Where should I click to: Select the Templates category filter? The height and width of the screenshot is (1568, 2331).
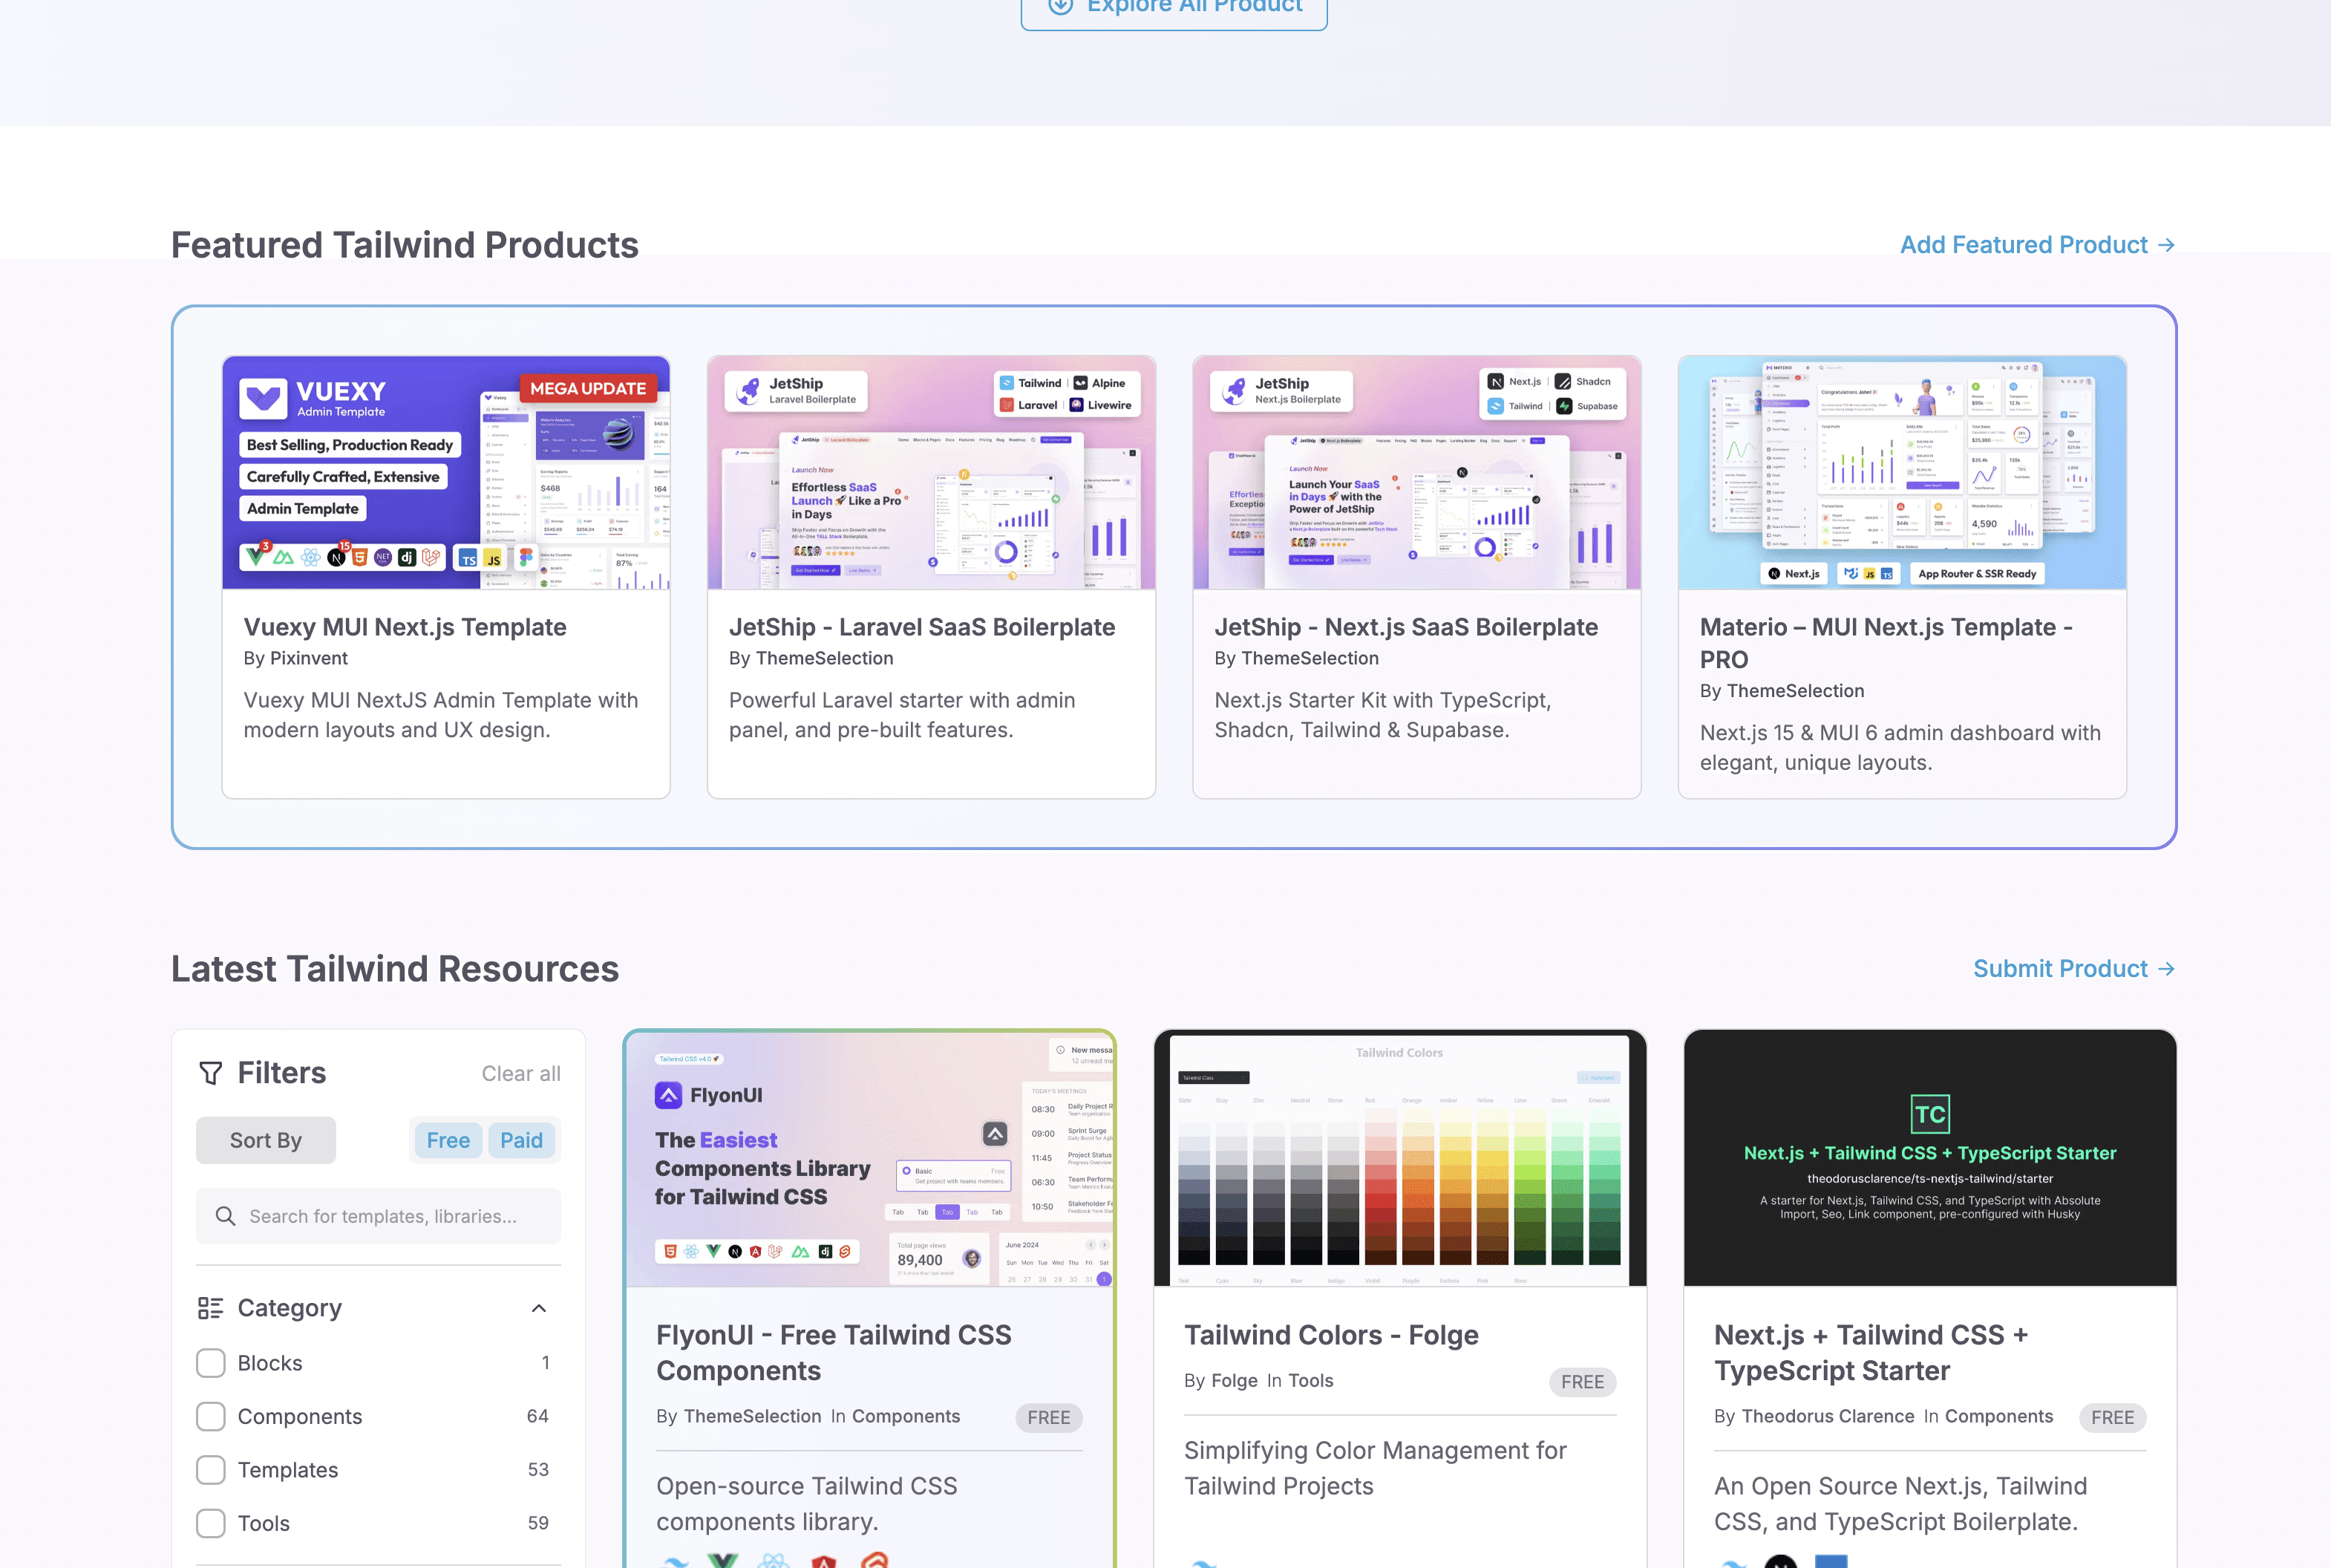coord(211,1470)
